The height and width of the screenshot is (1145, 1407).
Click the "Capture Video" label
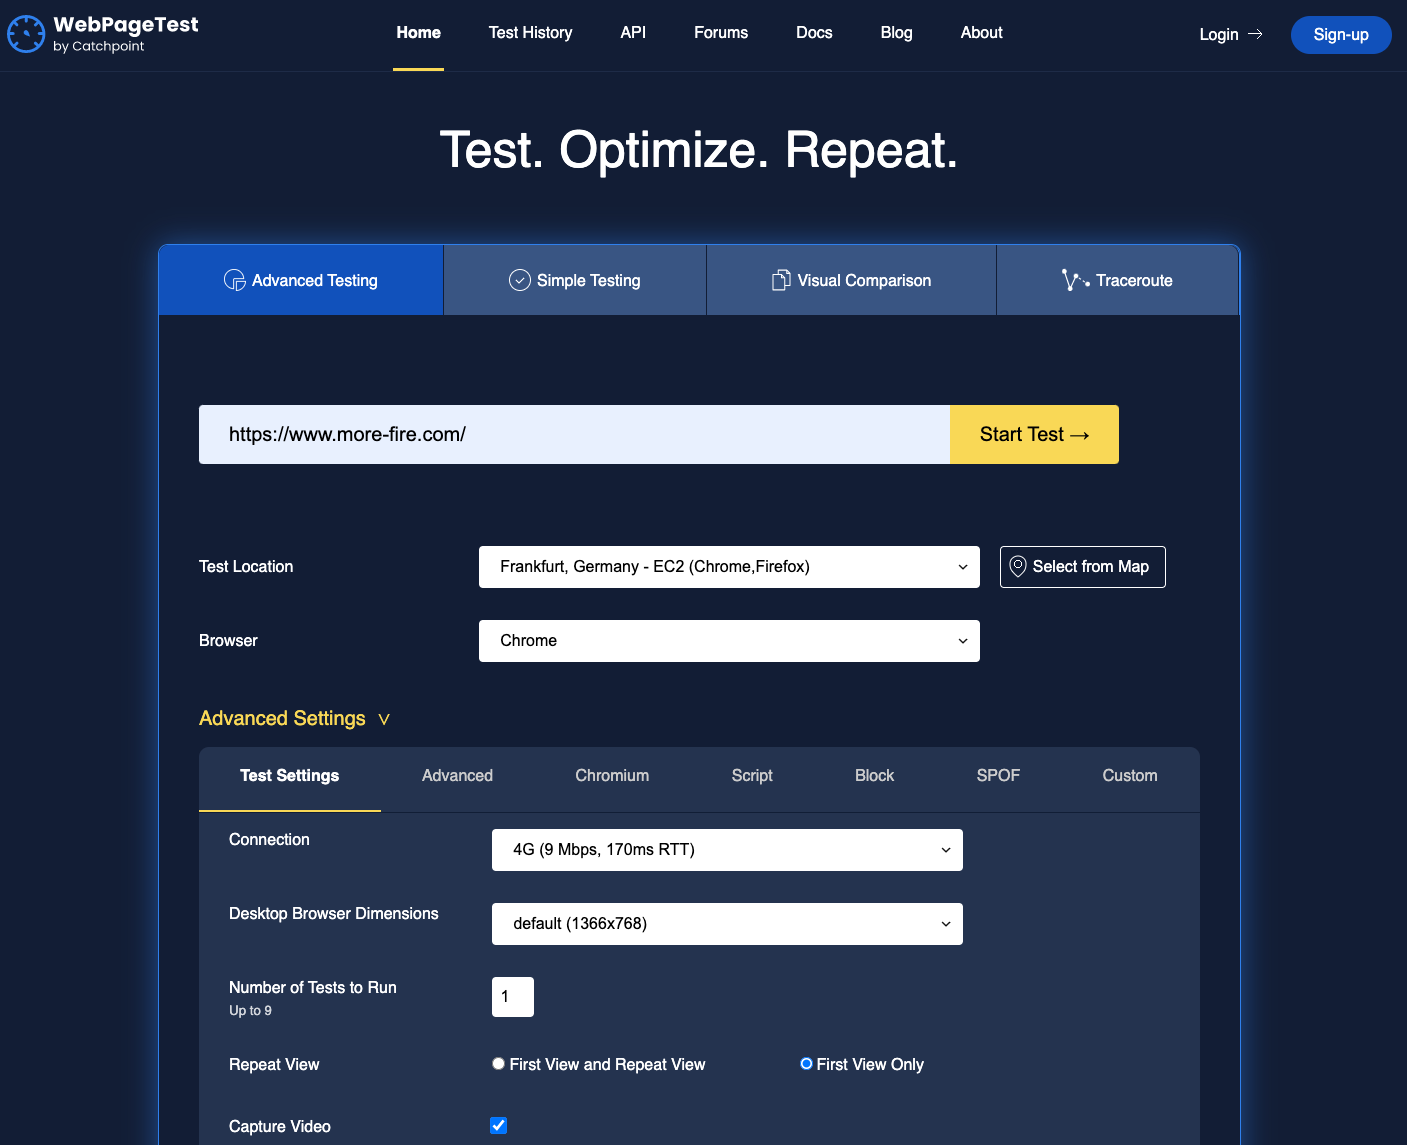point(280,1127)
